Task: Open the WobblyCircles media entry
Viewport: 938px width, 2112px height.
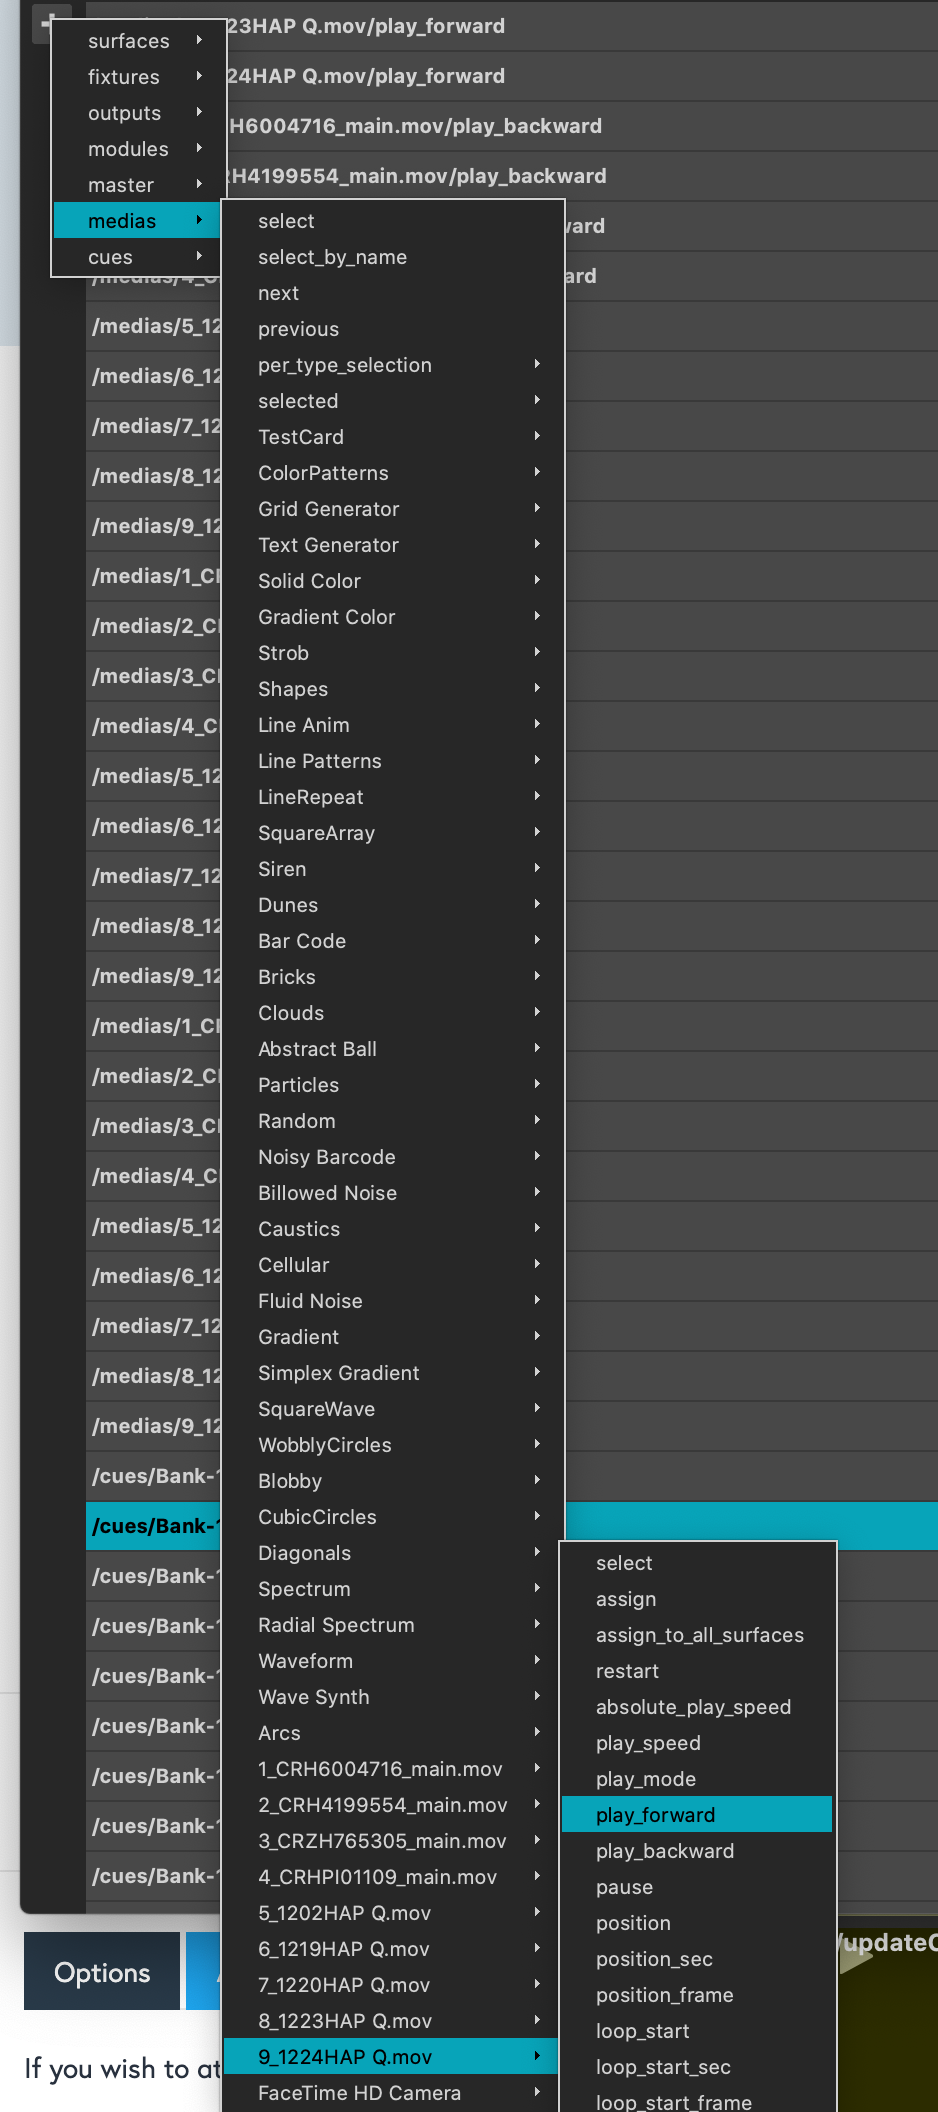Action: click(393, 1445)
